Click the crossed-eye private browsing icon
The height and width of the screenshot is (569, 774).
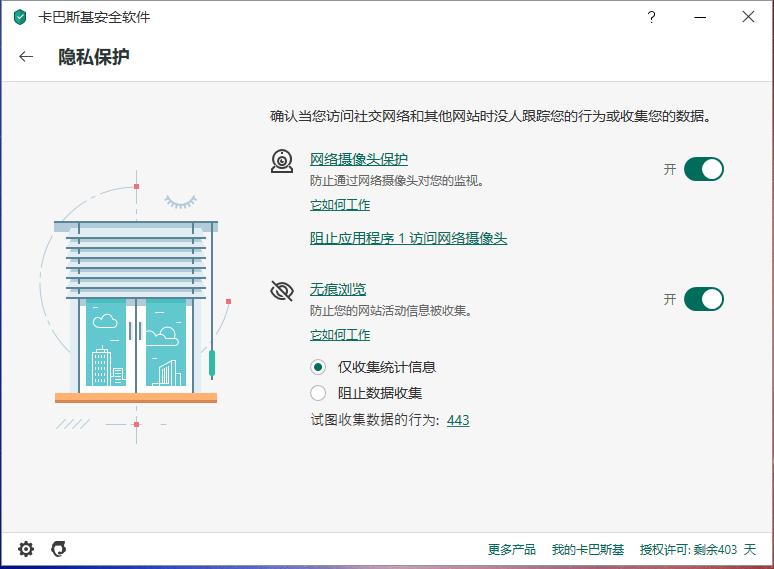coord(282,291)
